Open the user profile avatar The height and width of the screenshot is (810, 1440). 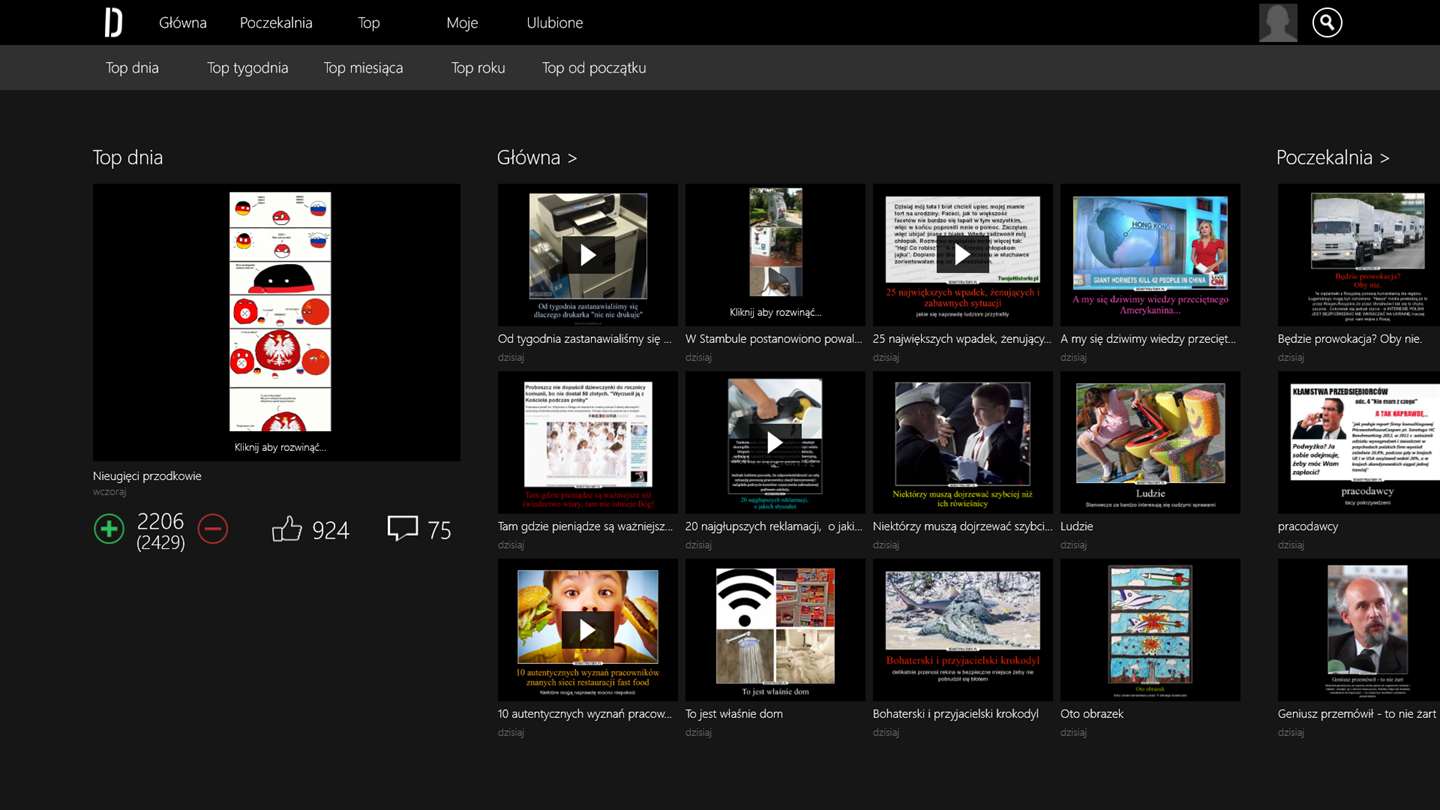coord(1277,22)
